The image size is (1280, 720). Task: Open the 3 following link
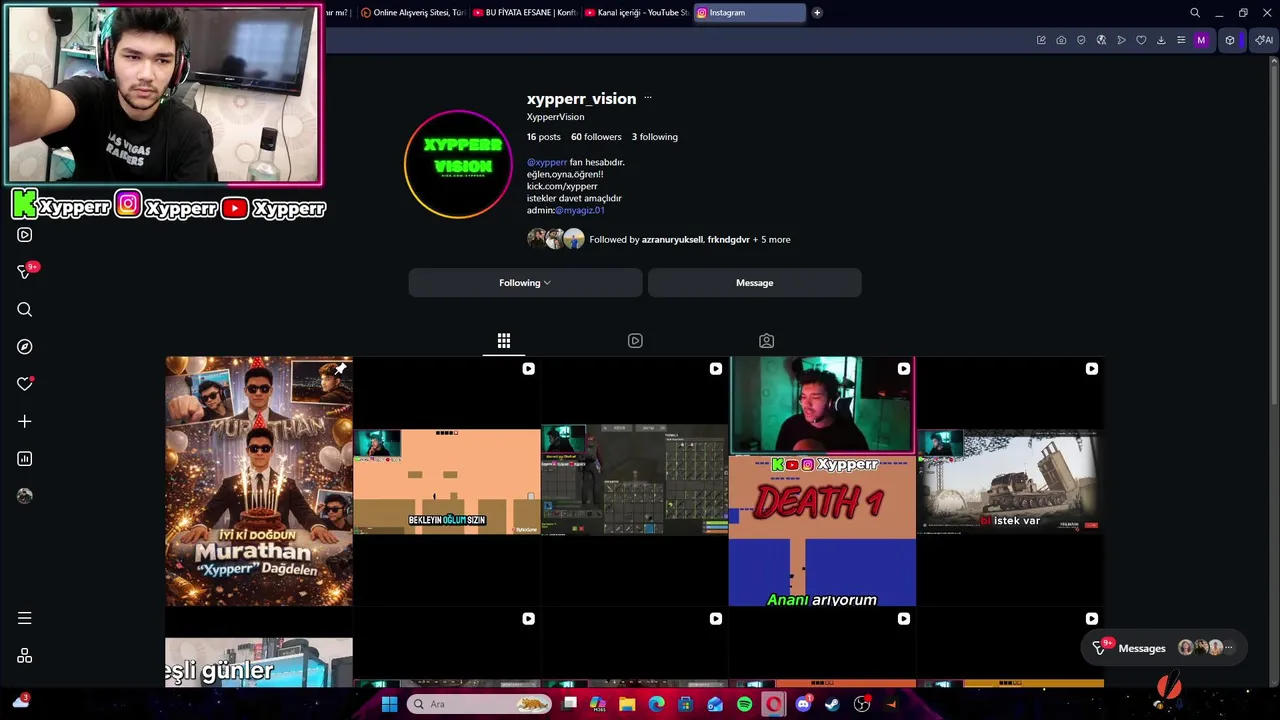point(655,137)
